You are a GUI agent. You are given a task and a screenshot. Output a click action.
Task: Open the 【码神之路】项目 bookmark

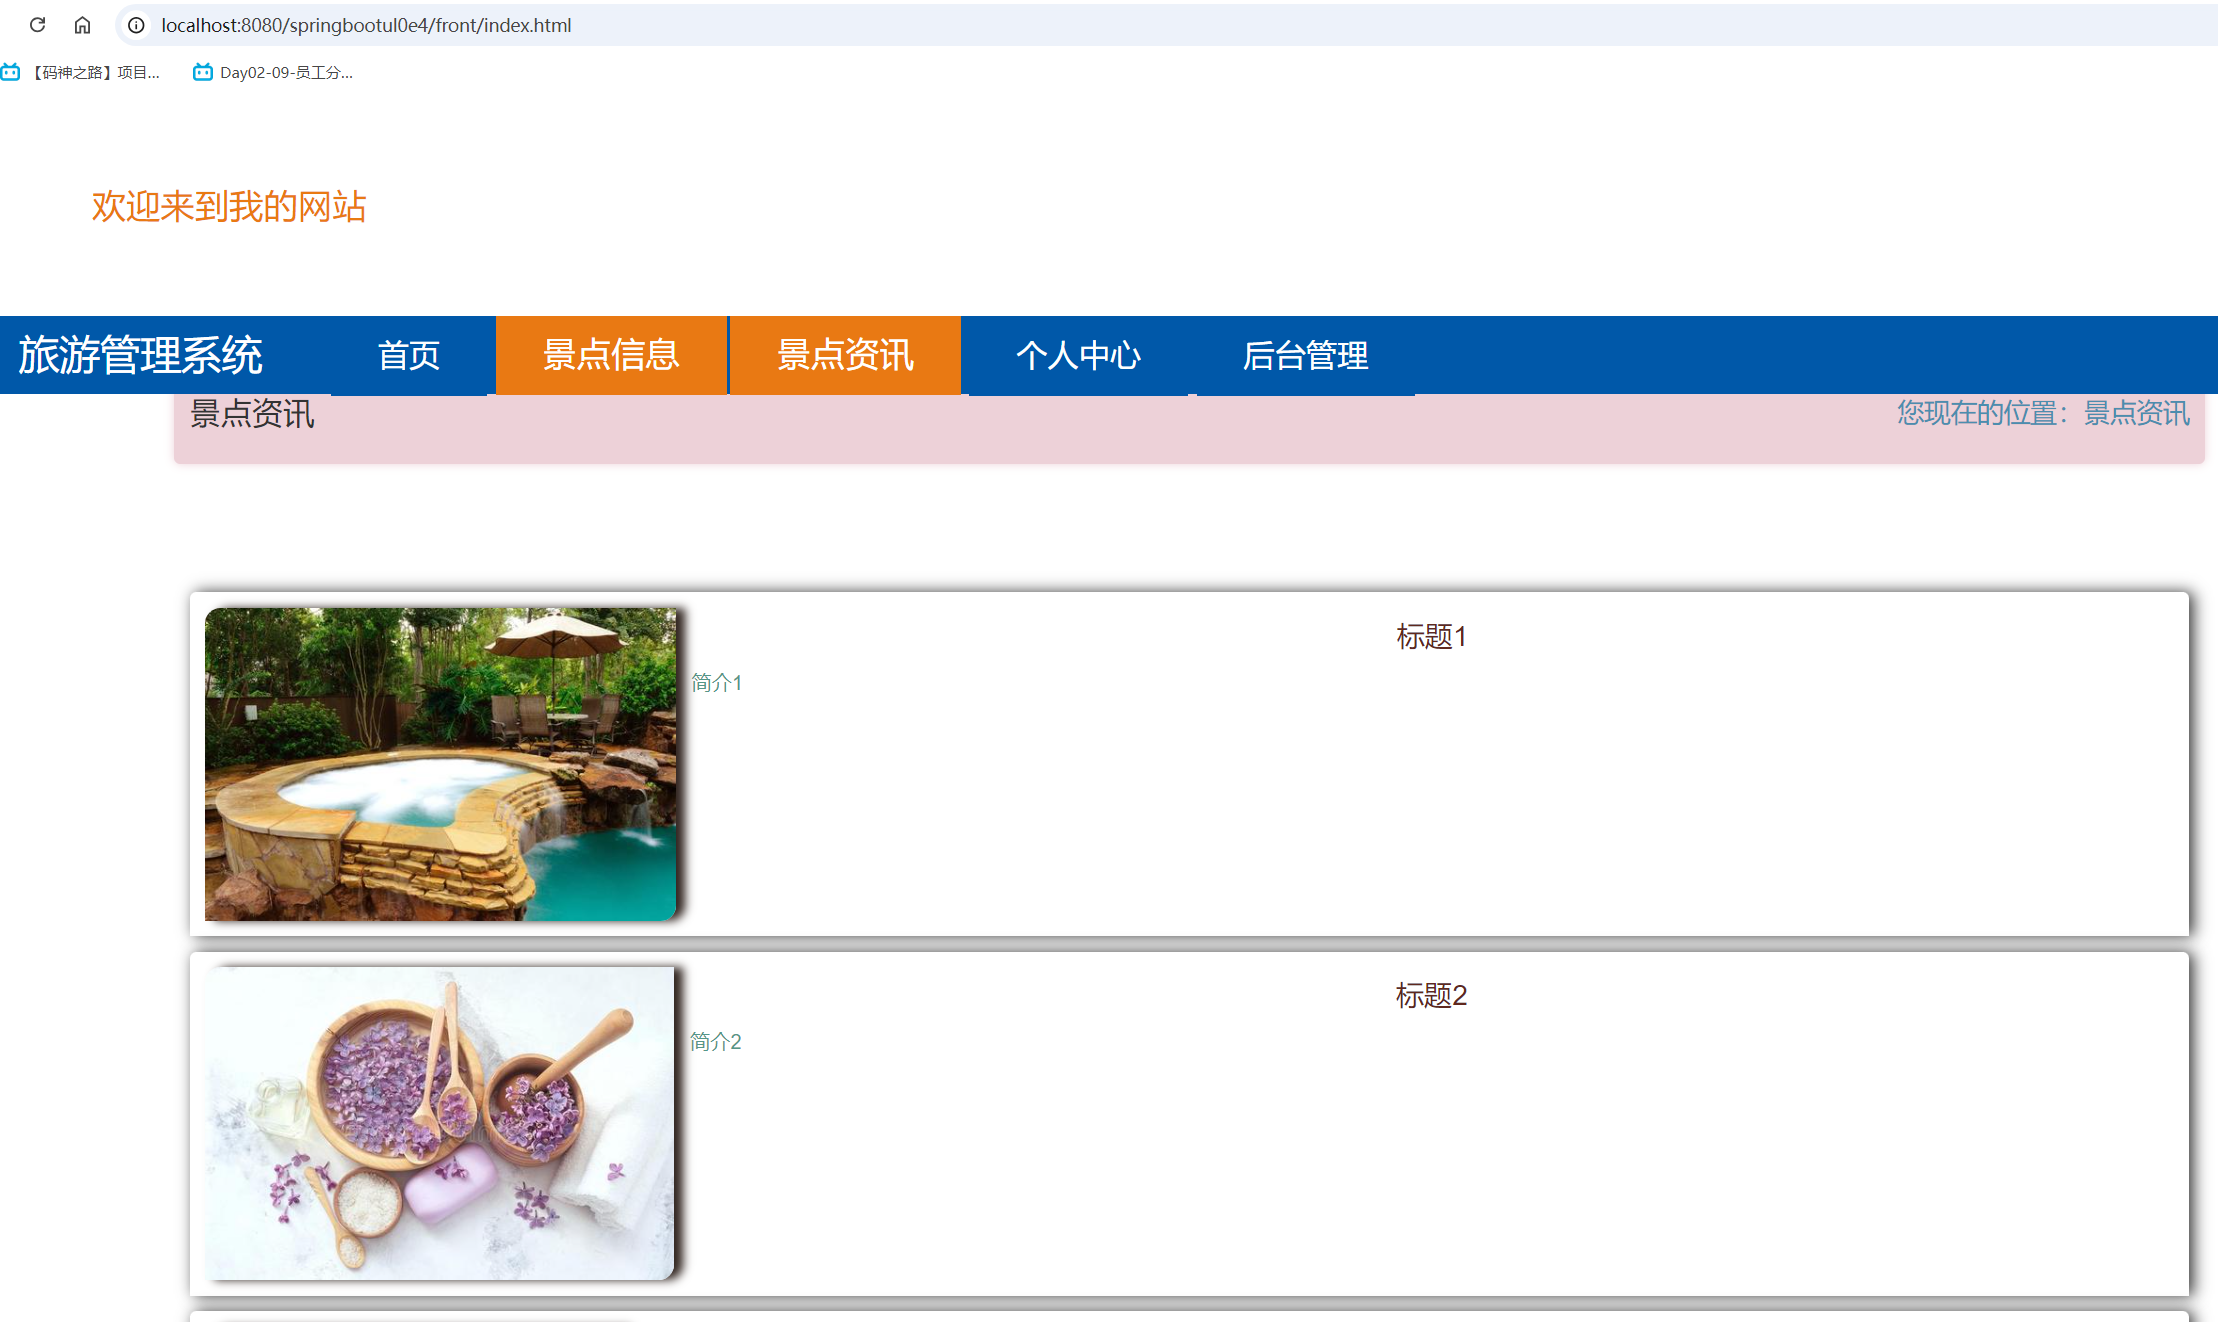(x=95, y=71)
